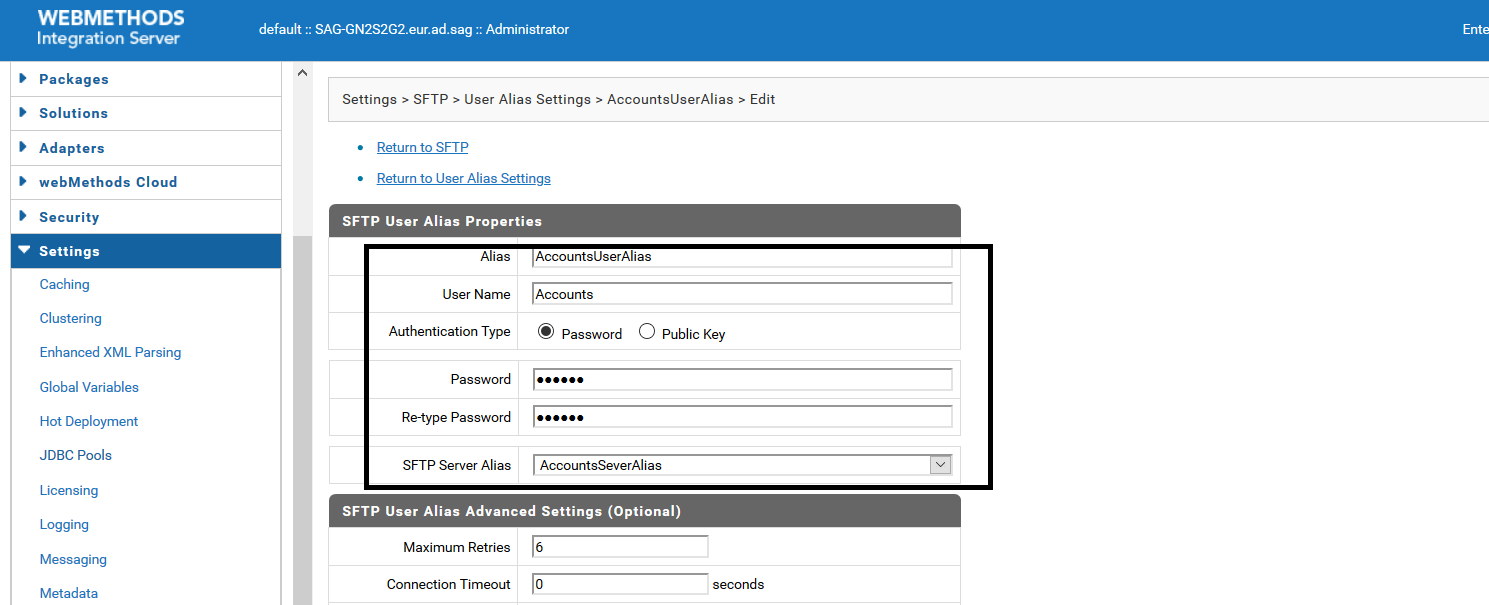Select the Password authentication type
Screen dimensions: 1489x605
546,332
